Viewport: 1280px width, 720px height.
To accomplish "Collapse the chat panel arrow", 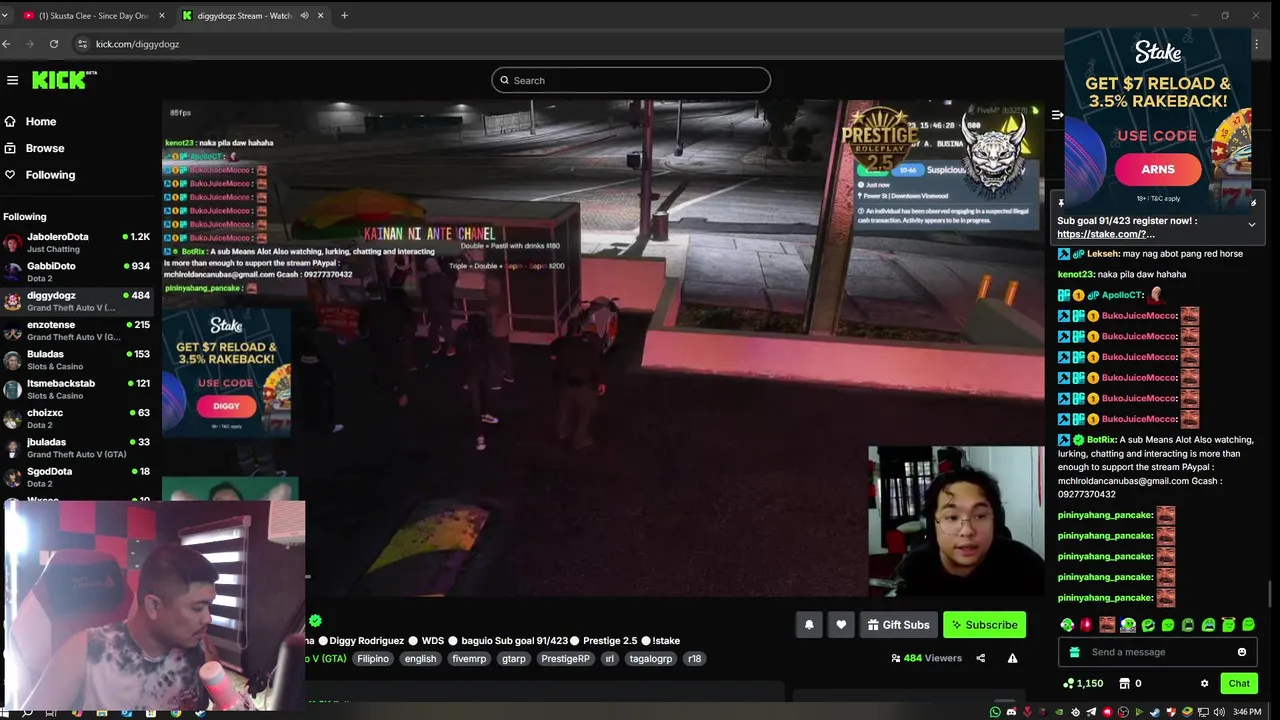I will coord(1057,115).
